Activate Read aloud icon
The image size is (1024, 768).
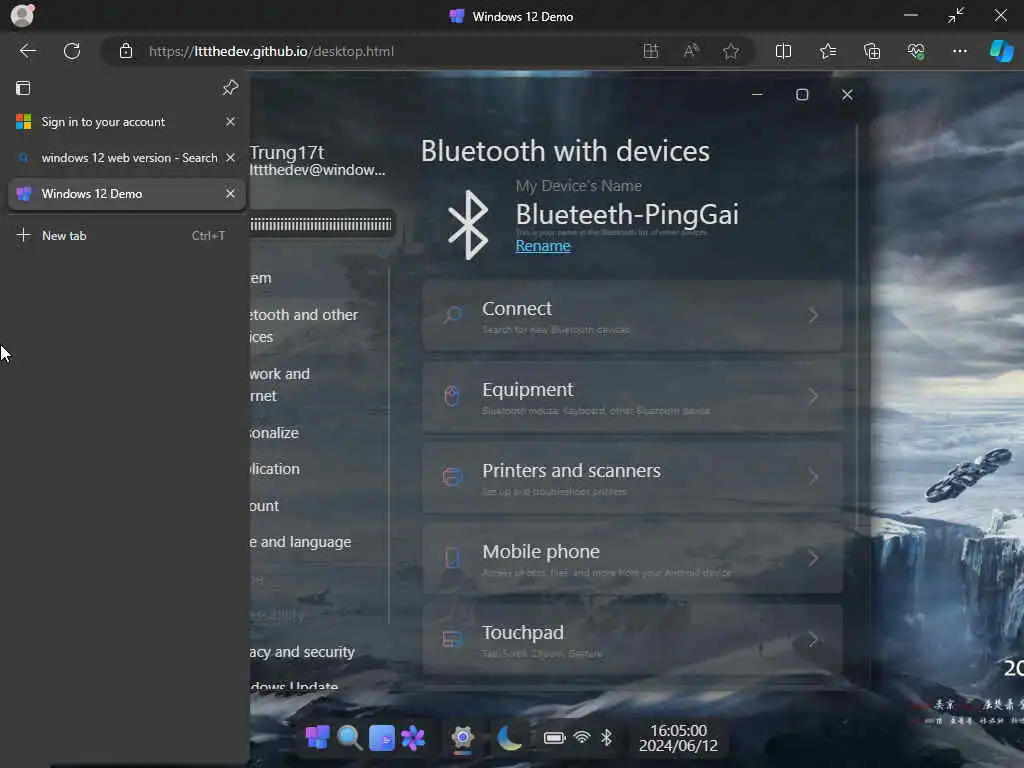[691, 51]
